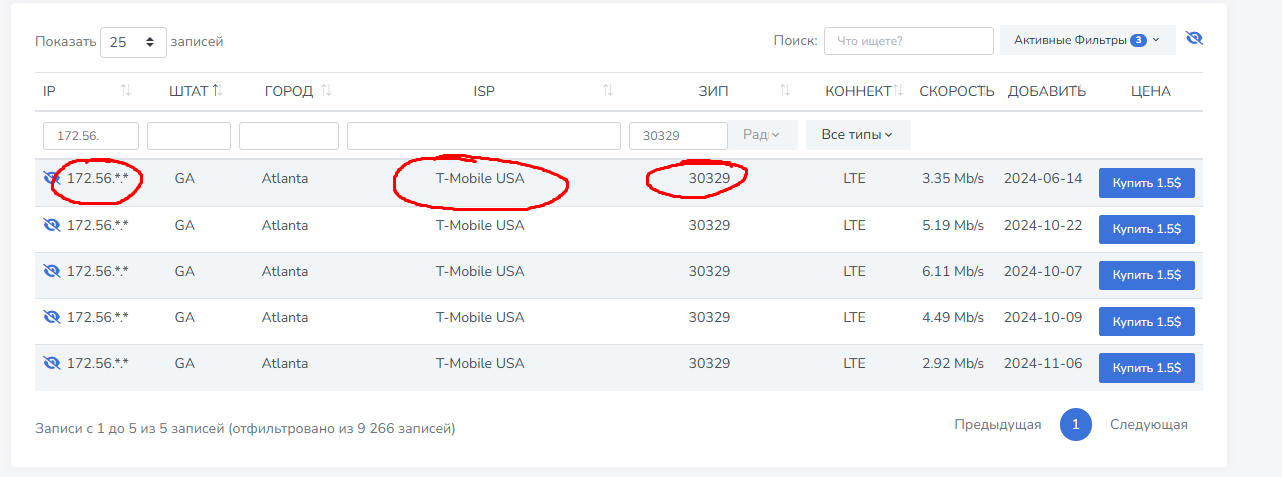Sort by ISP column arrows

tap(608, 91)
